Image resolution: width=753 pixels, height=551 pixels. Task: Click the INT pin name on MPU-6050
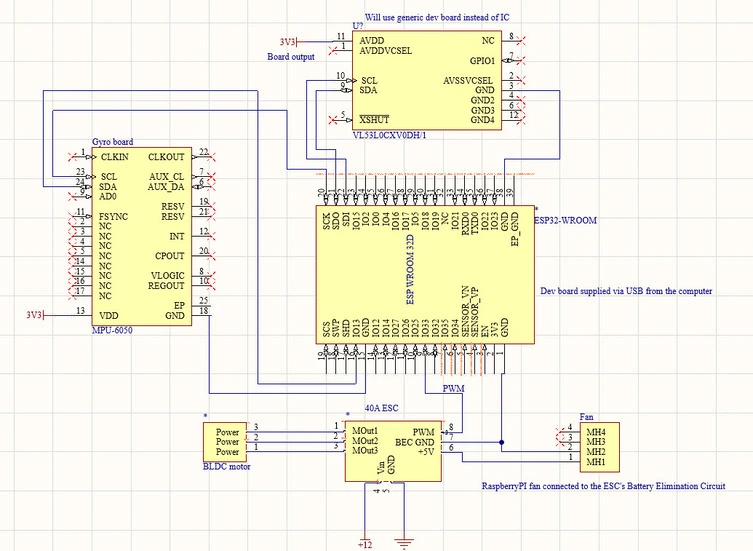point(177,236)
